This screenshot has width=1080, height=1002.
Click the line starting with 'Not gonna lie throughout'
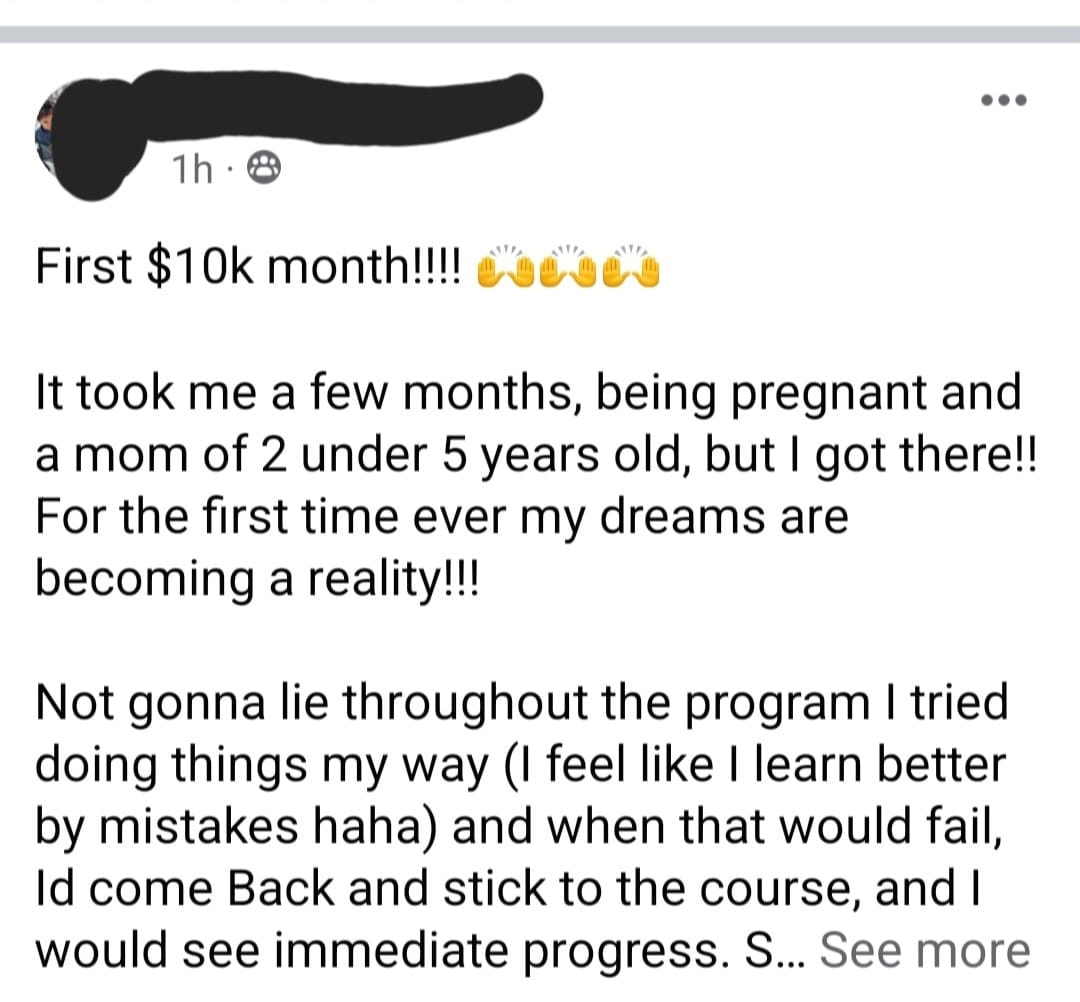[521, 704]
